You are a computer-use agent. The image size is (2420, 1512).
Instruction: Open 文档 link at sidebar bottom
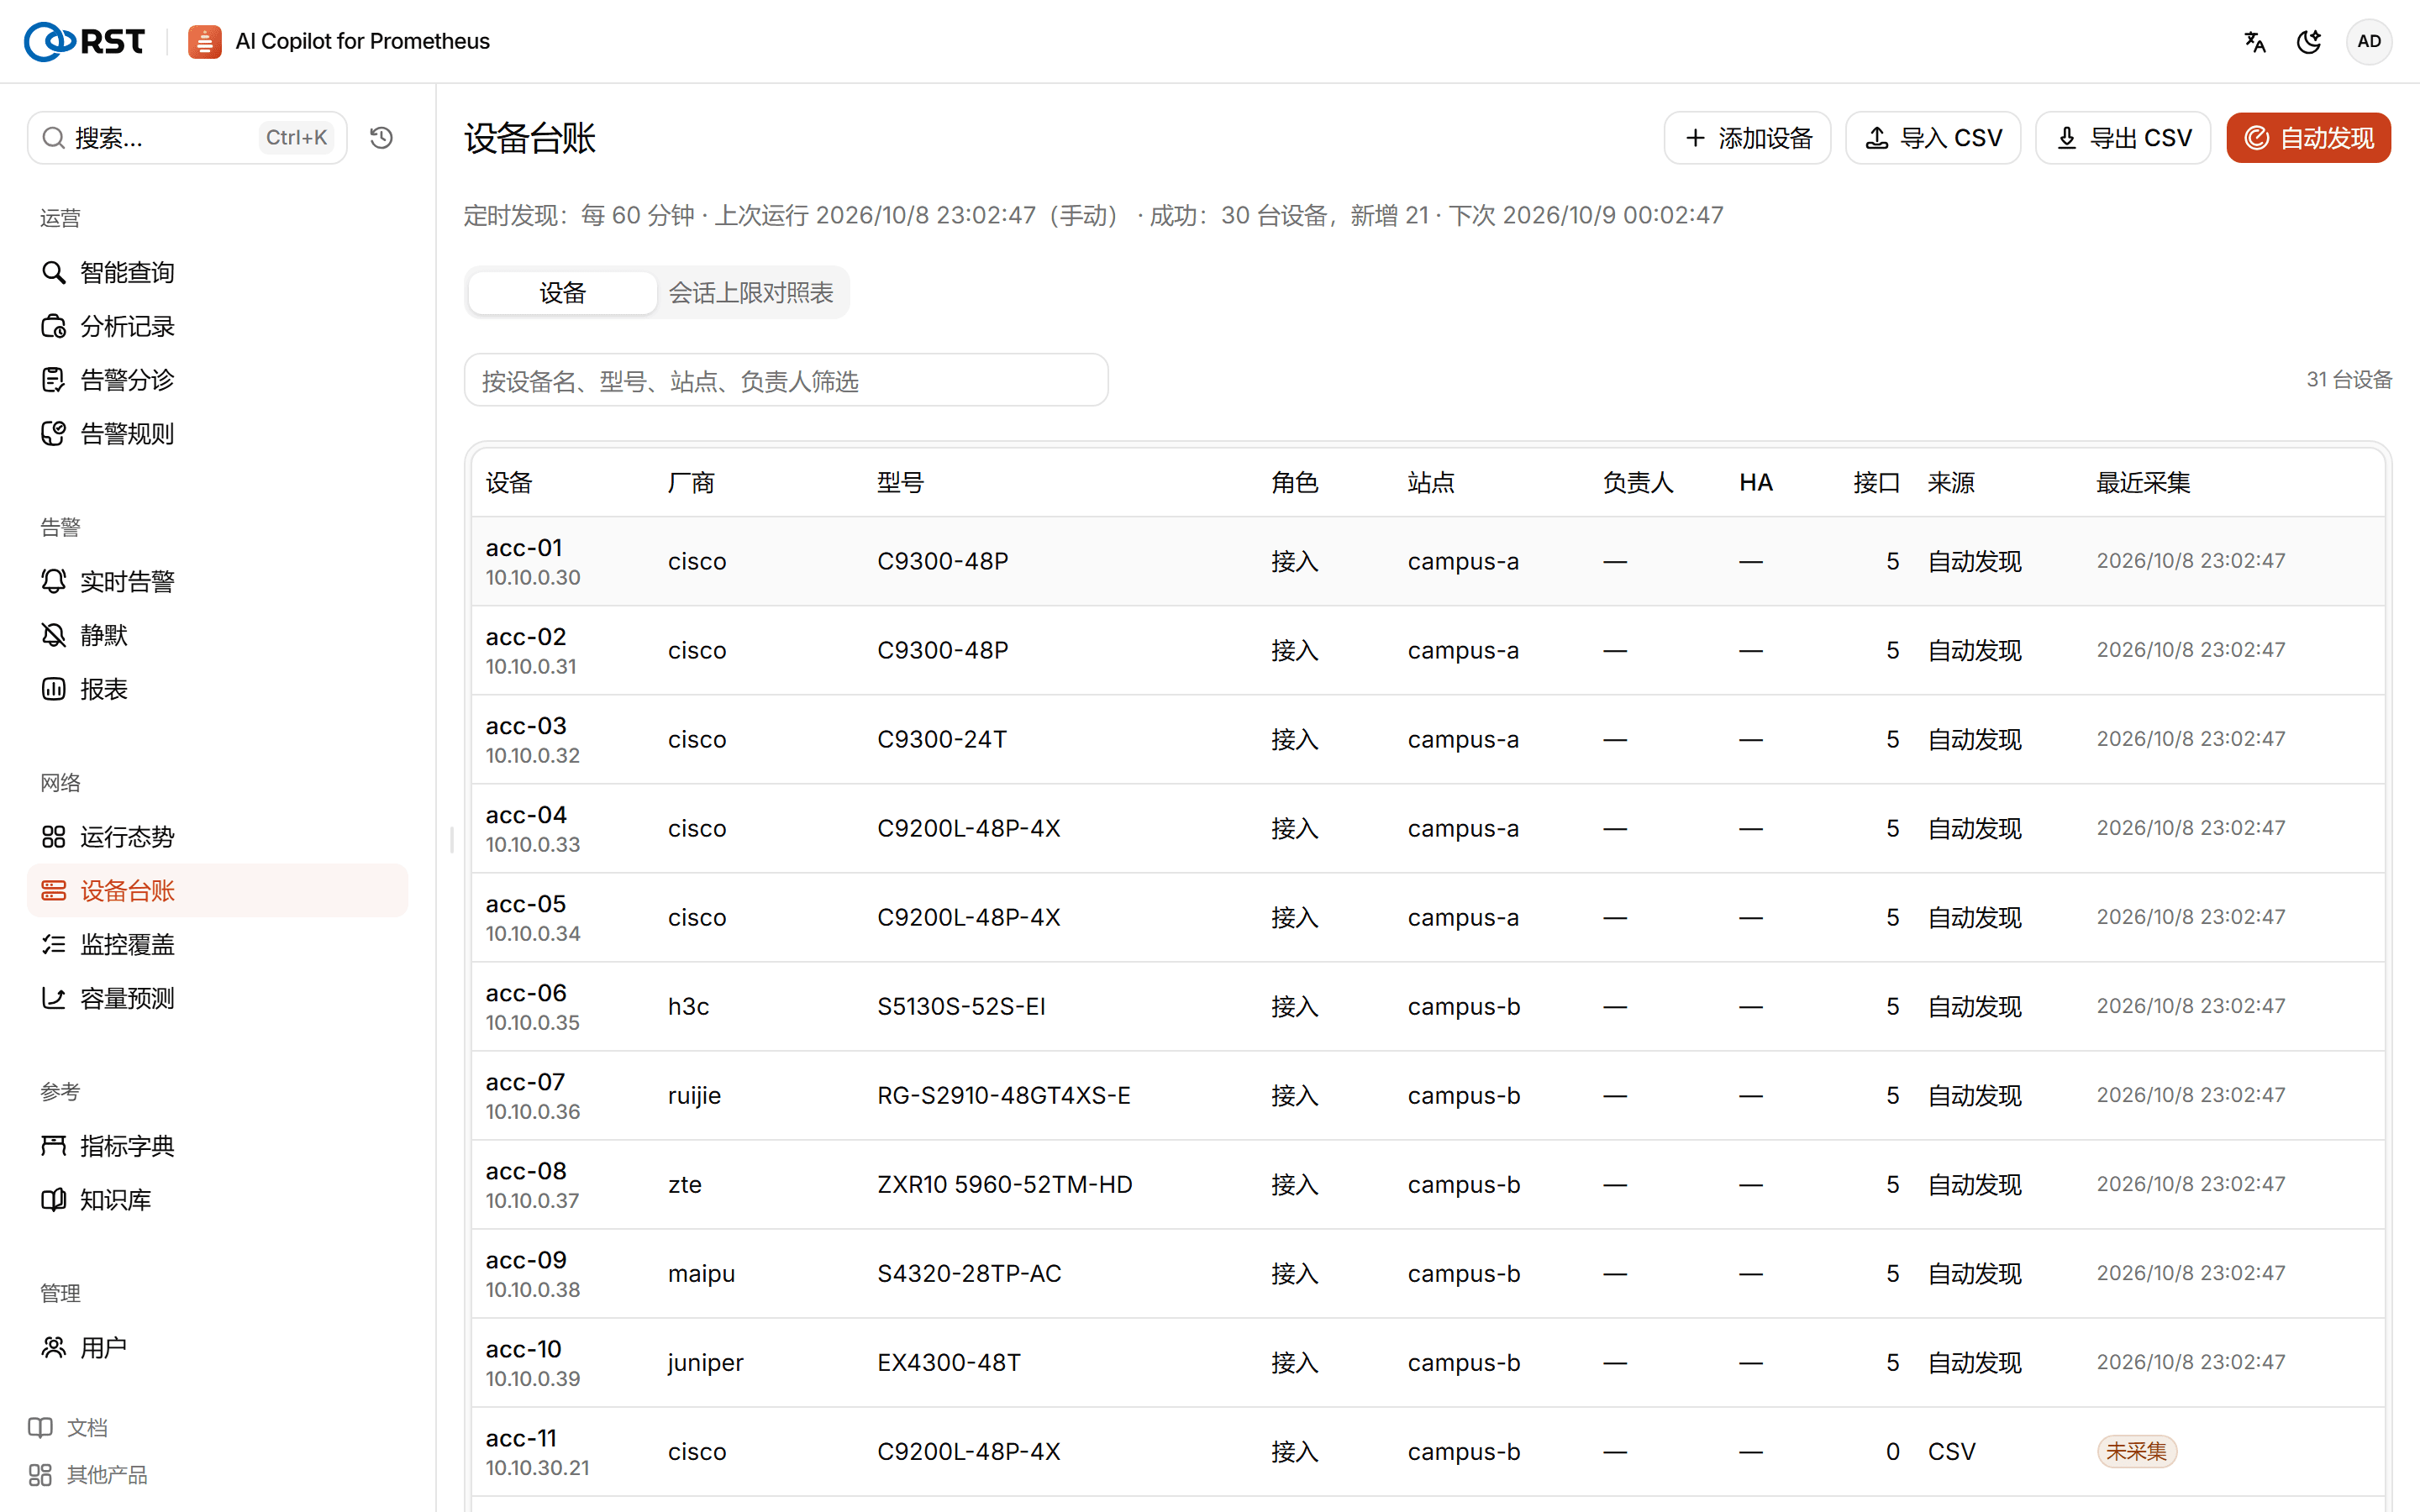point(68,1427)
